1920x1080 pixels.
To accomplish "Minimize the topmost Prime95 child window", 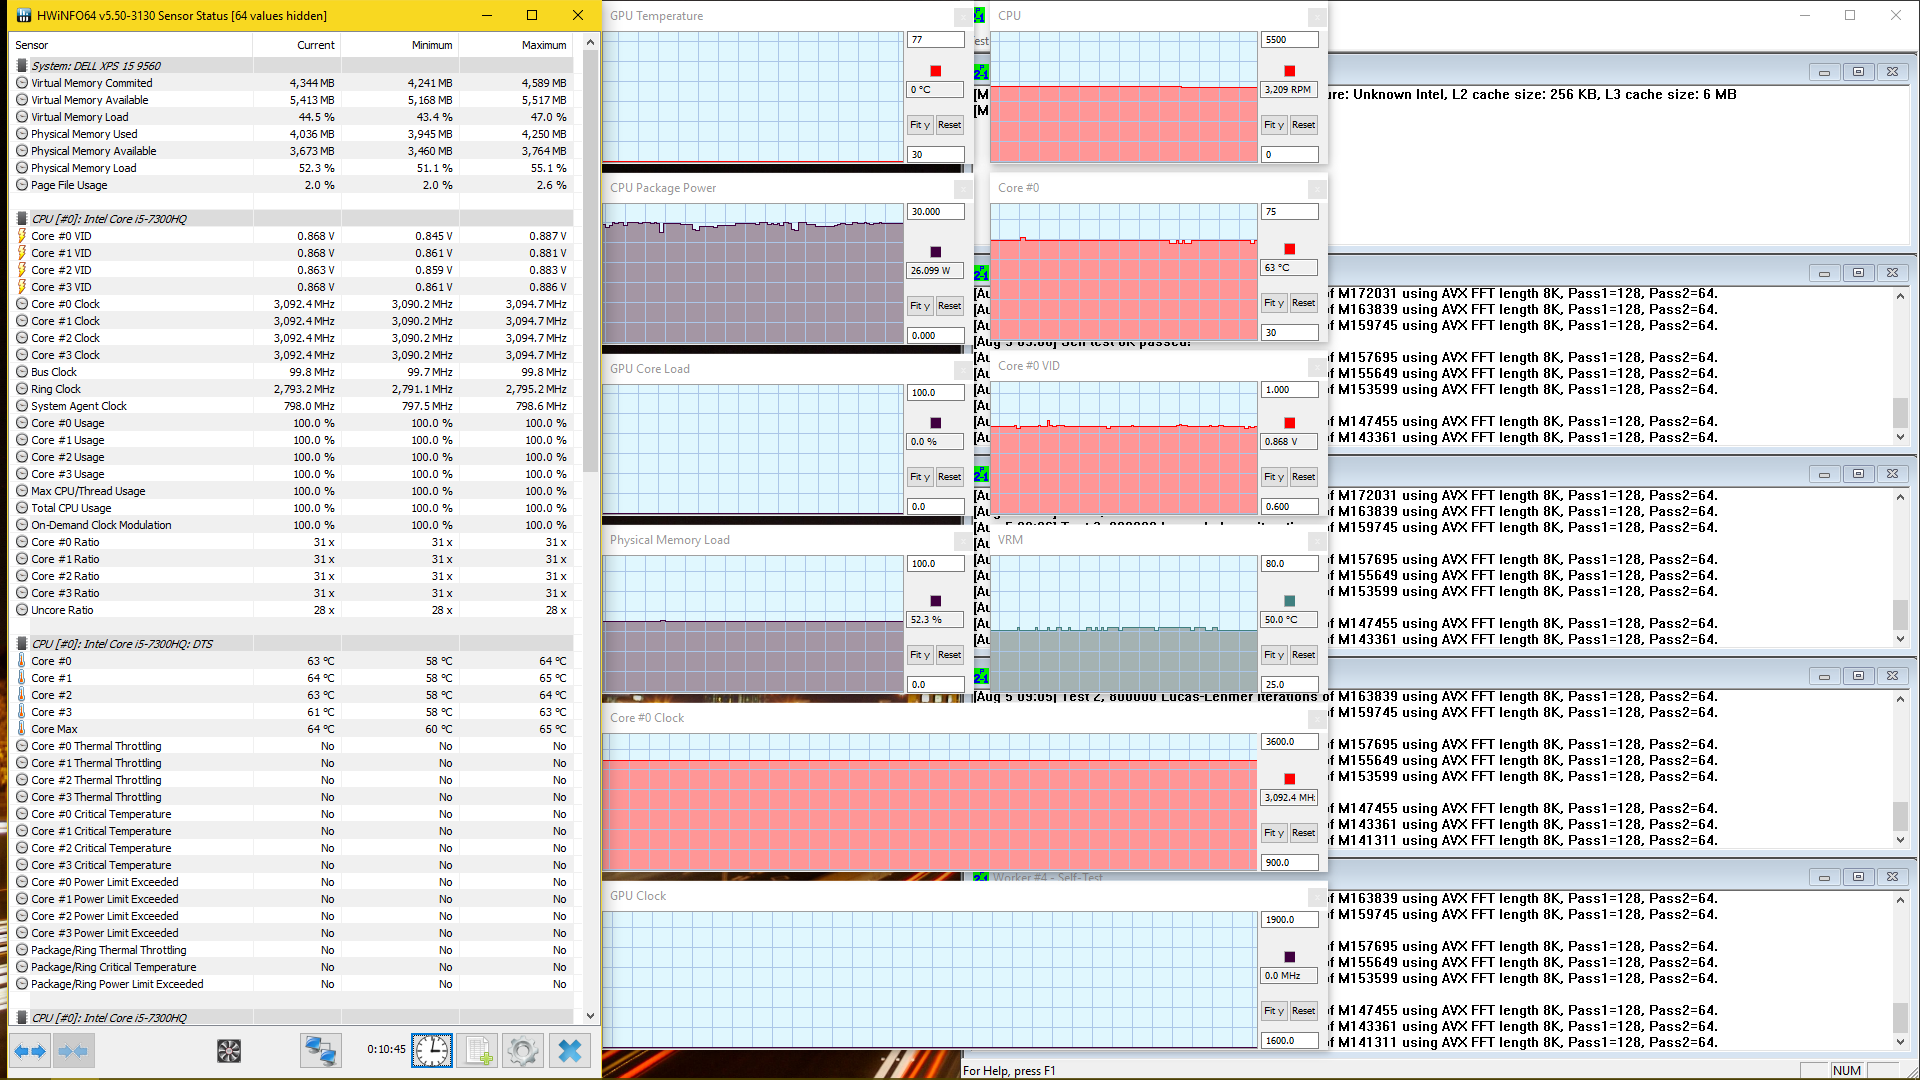I will tap(1824, 72).
